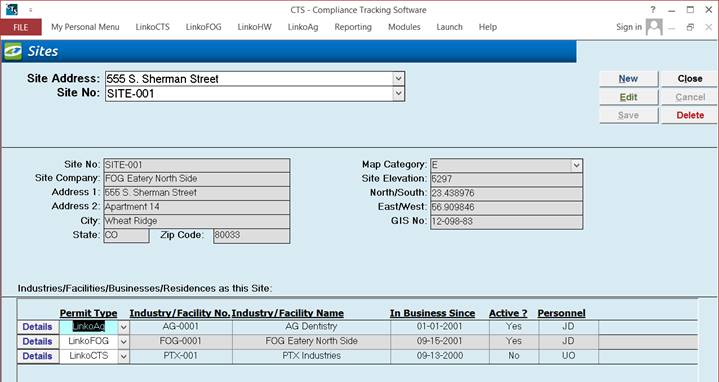
Task: Open the Reporting menu
Action: point(353,27)
